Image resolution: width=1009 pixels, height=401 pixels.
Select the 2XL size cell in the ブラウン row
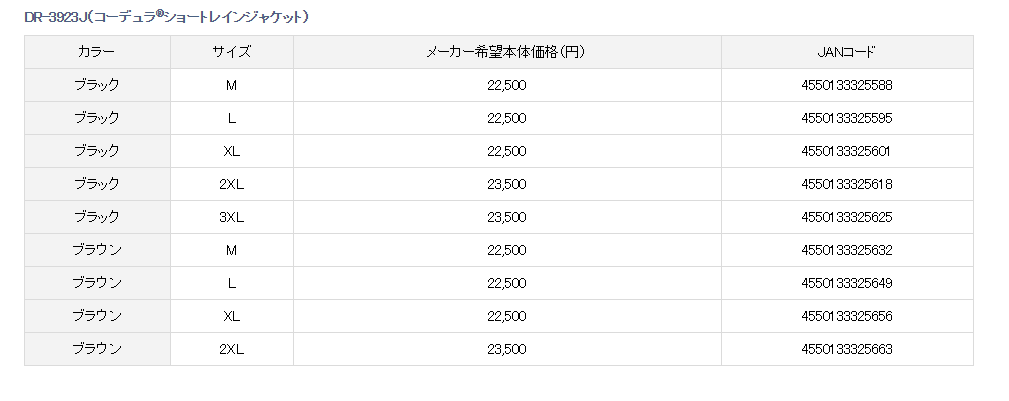[x=231, y=349]
